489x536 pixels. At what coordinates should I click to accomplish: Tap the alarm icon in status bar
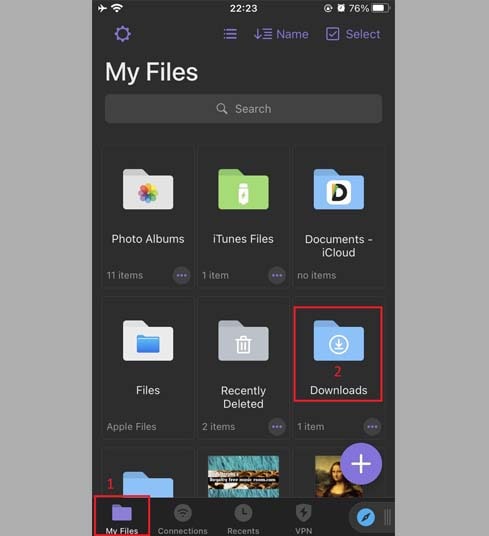pyautogui.click(x=341, y=8)
